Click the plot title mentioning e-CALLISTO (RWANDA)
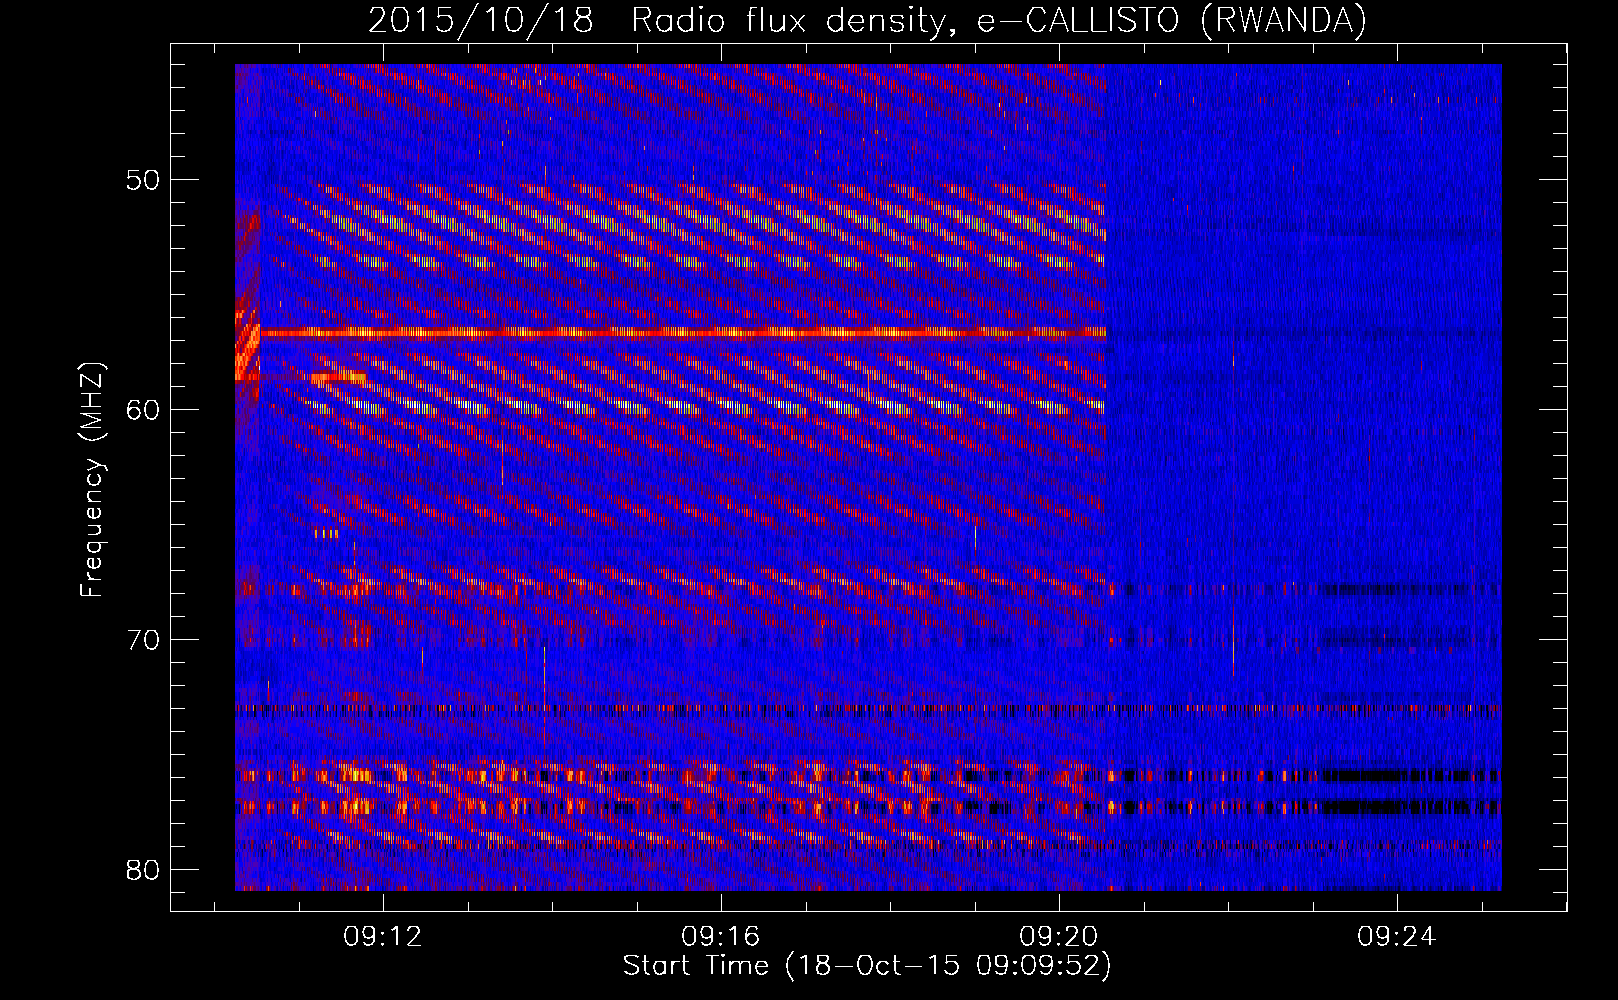The width and height of the screenshot is (1618, 1000). (x=867, y=20)
